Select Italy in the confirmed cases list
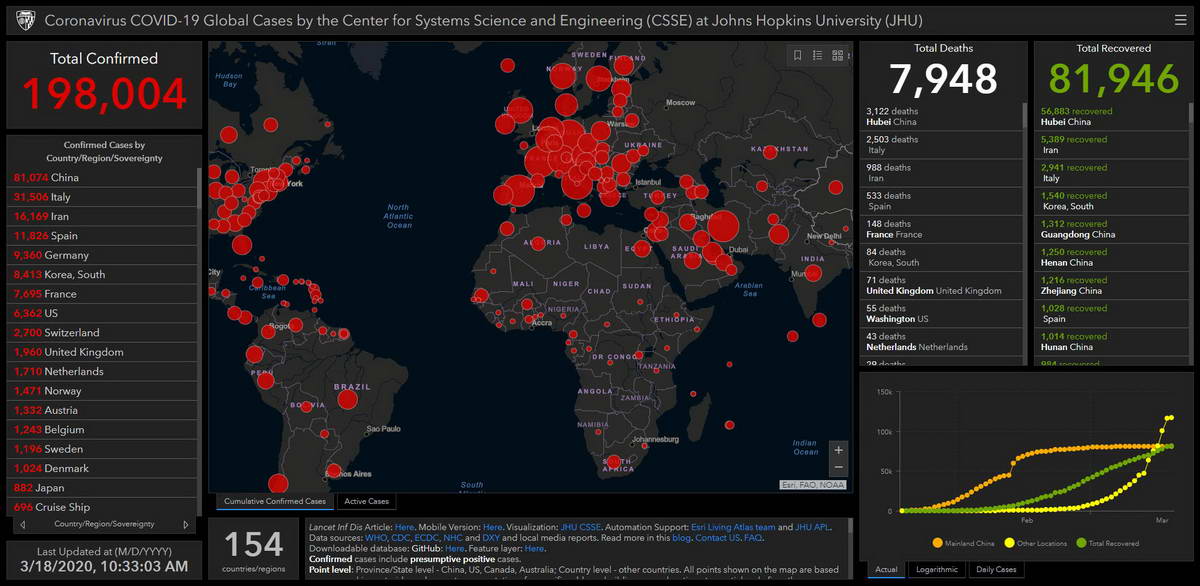Screen dimensions: 1200x586 coord(60,197)
